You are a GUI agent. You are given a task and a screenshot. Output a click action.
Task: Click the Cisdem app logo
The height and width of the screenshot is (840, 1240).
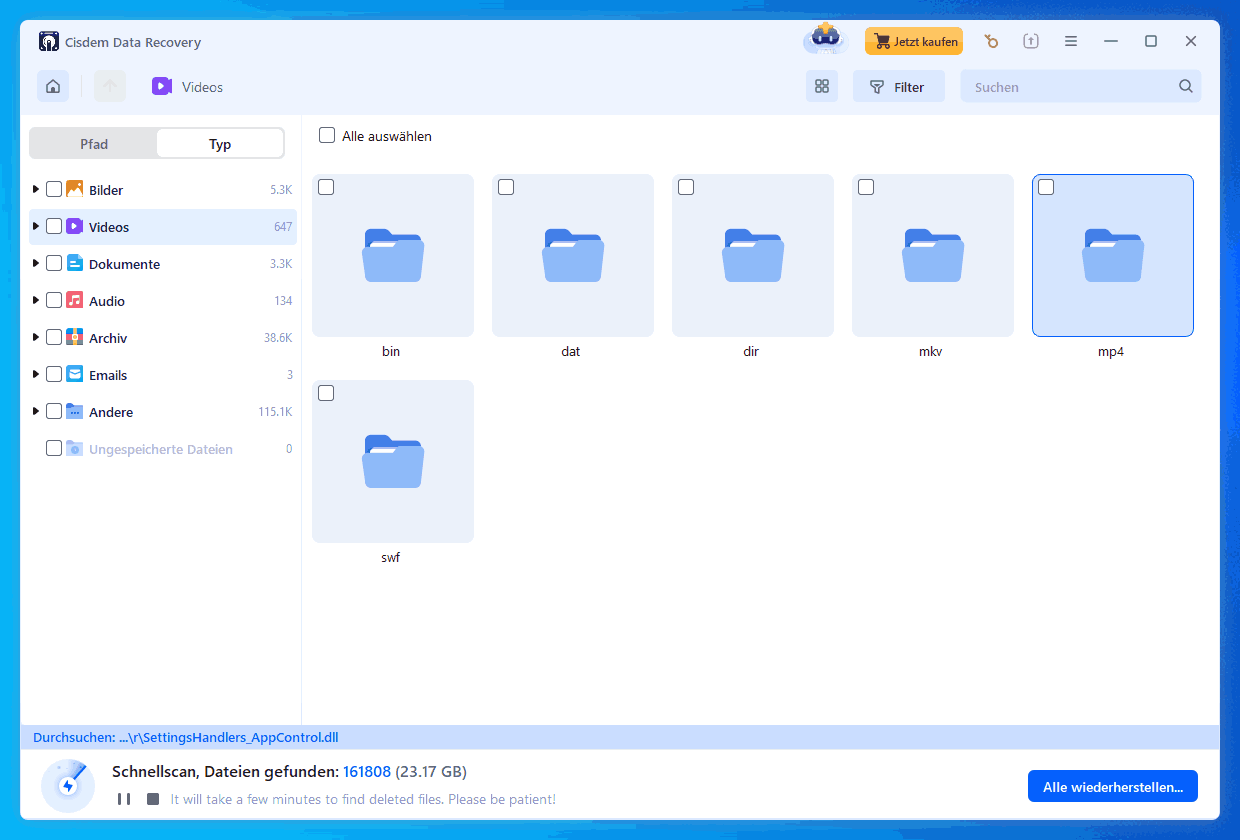click(49, 42)
